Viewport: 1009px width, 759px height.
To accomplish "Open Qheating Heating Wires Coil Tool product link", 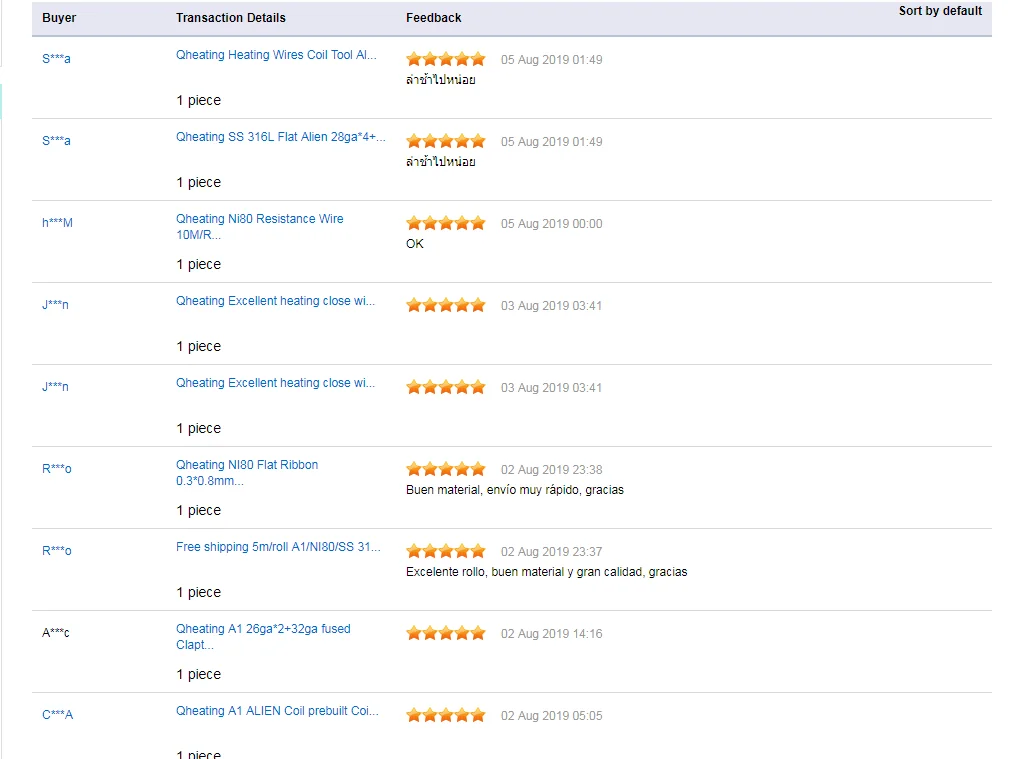I will (276, 55).
